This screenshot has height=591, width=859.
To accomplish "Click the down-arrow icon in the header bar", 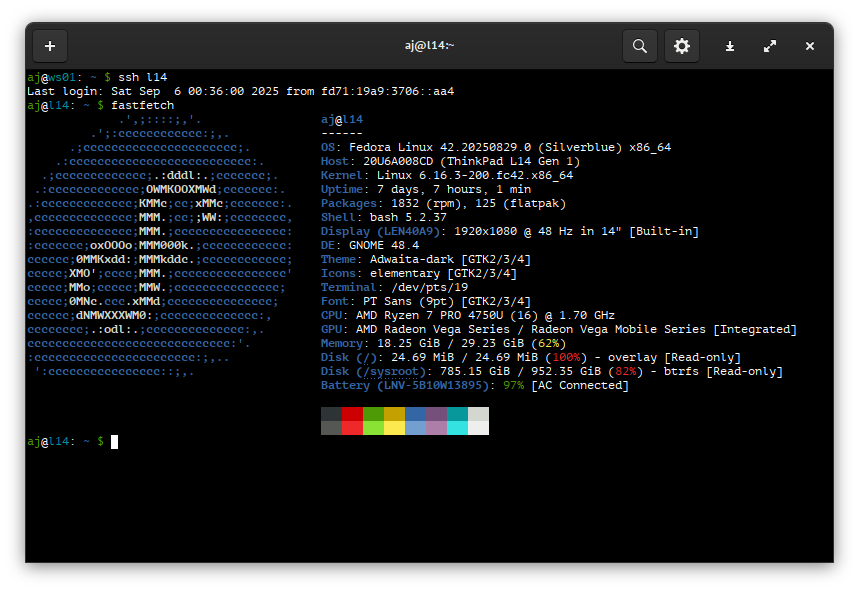I will pos(730,46).
